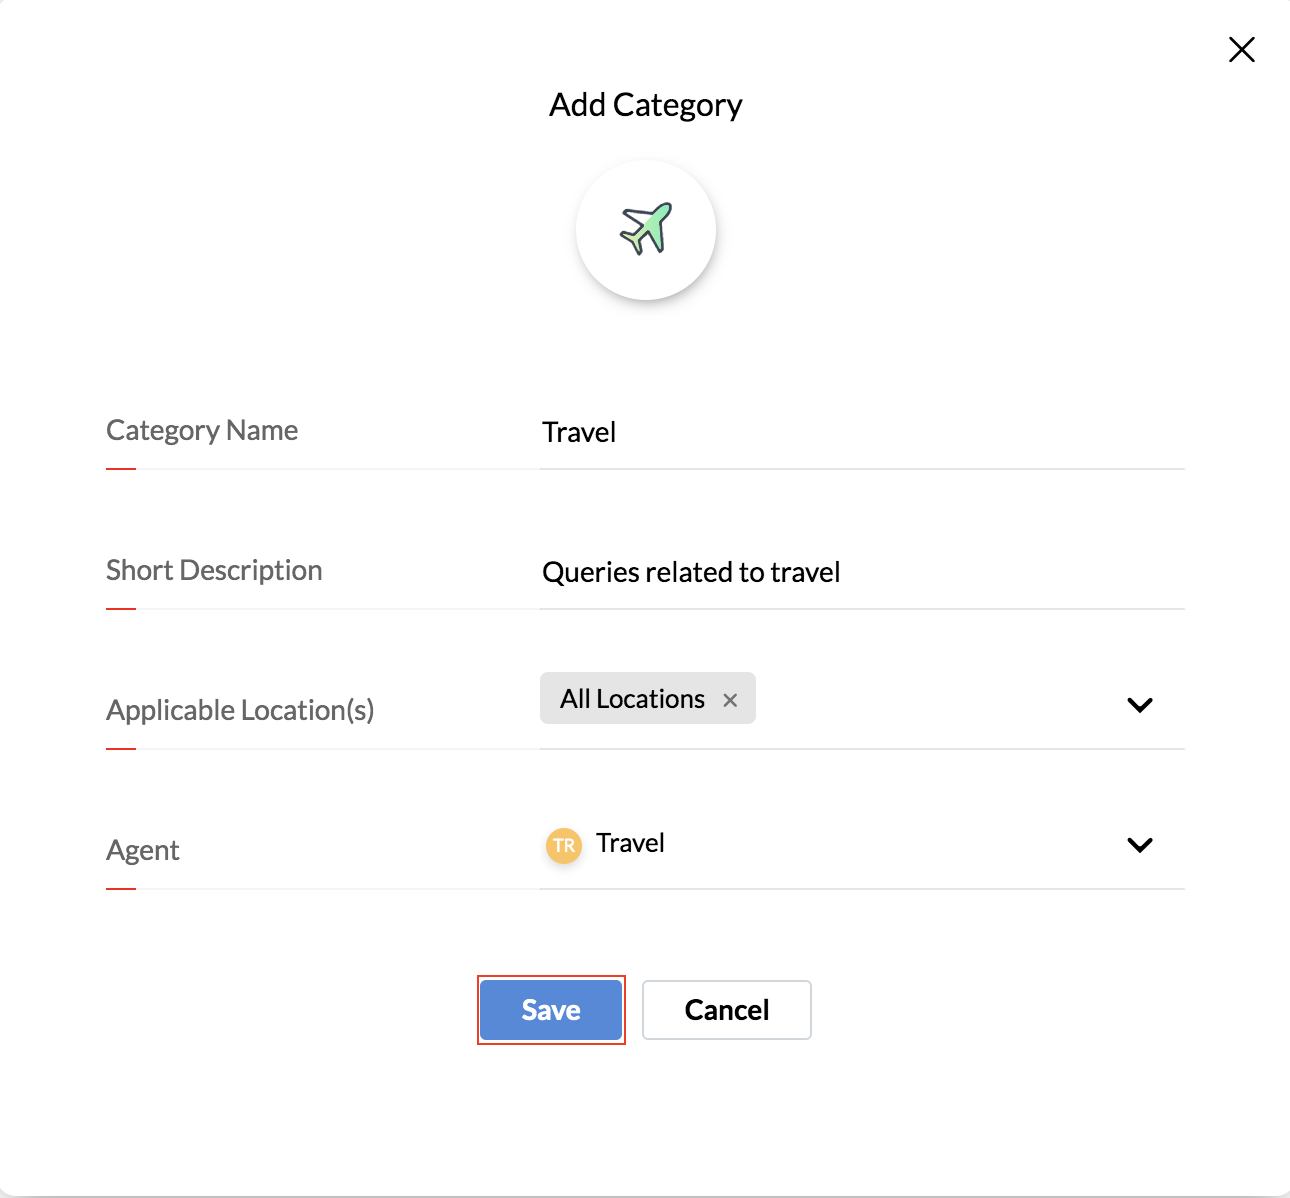
Task: Expand the Agent dropdown arrow
Action: click(x=1139, y=845)
